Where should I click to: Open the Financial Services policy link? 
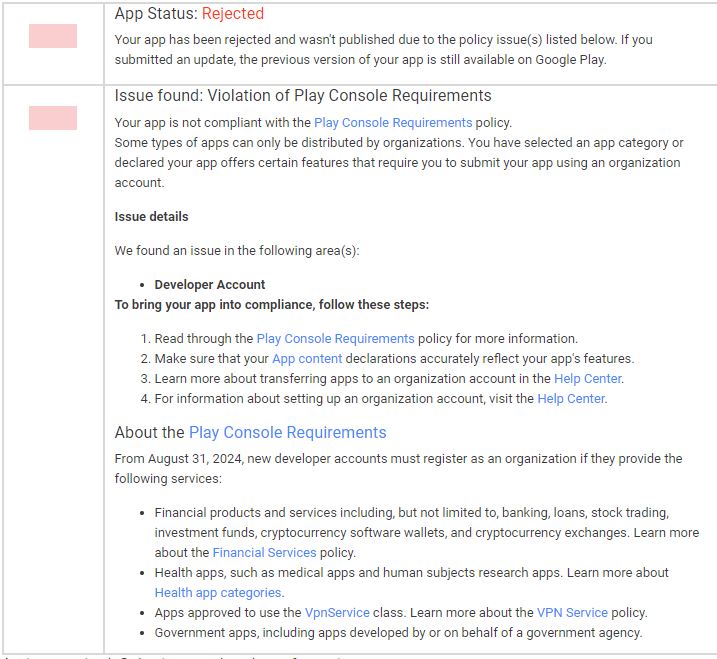[x=264, y=552]
